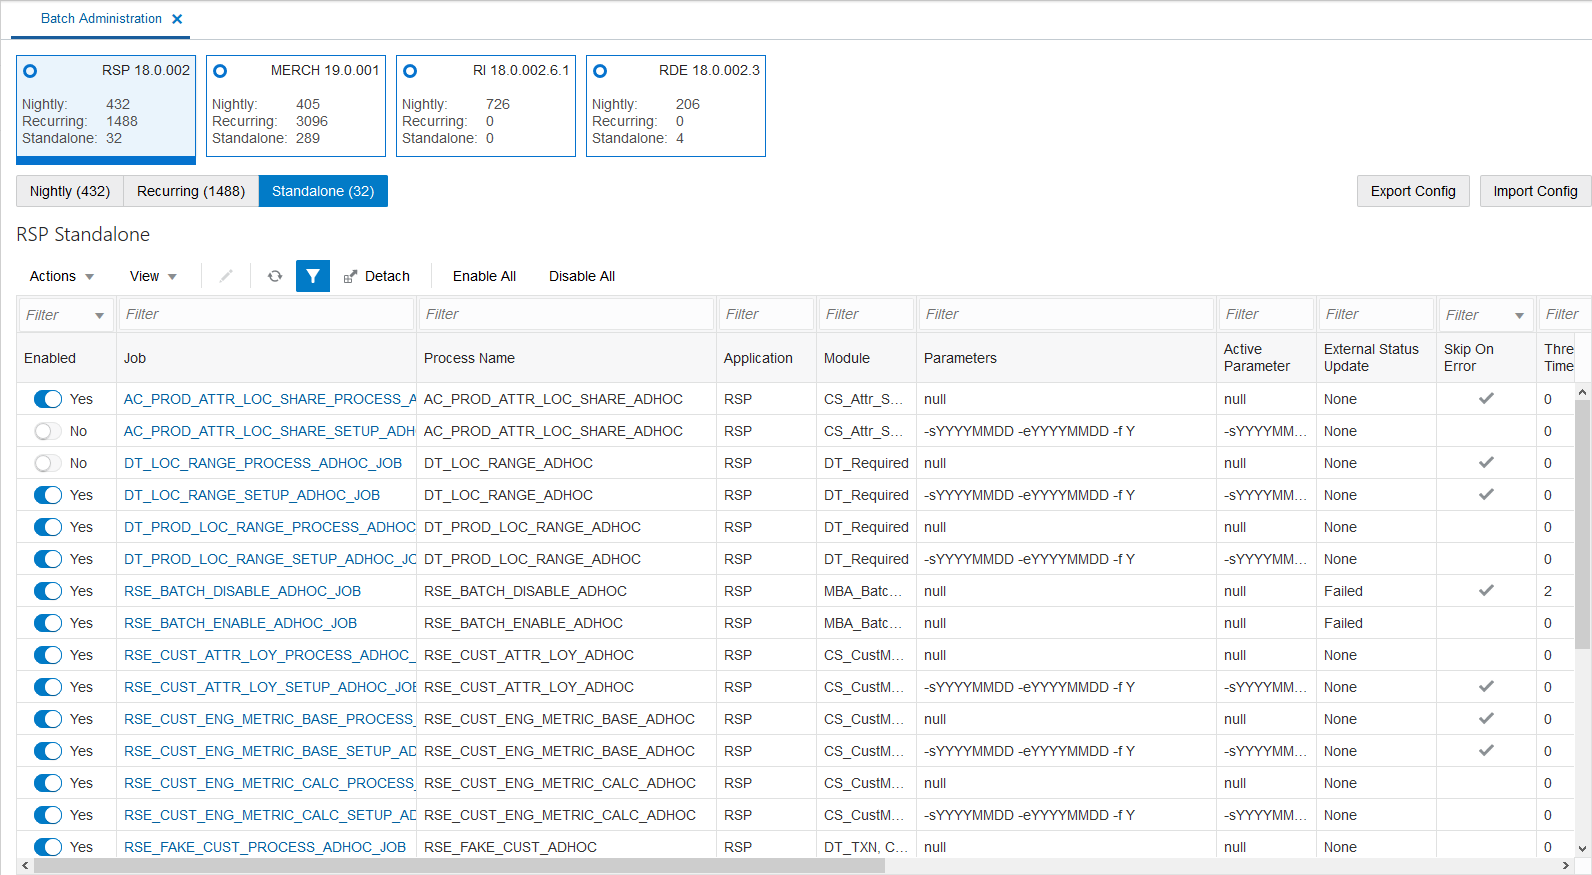Open RSE_BATCH_ENABLE_ADHOC_JOB job link
This screenshot has height=875, width=1592.
240,623
